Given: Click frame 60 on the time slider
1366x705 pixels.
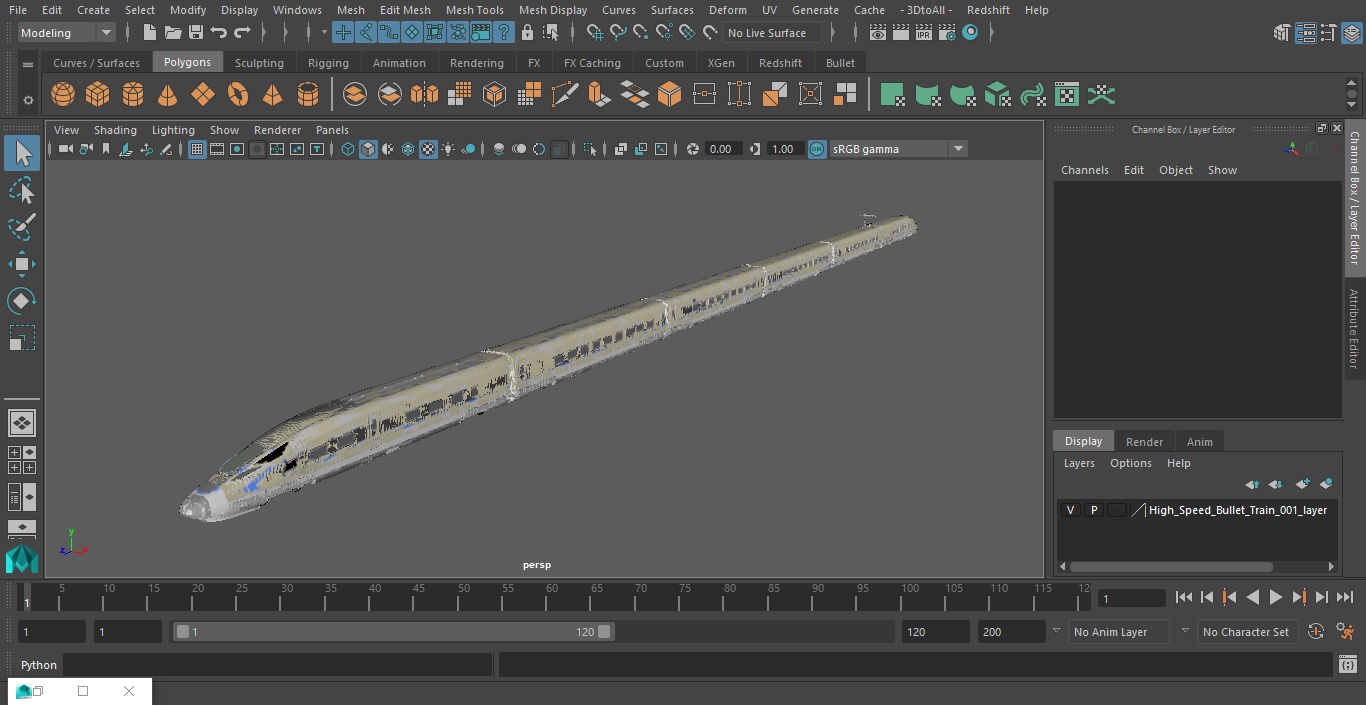Looking at the screenshot, I should click(553, 597).
